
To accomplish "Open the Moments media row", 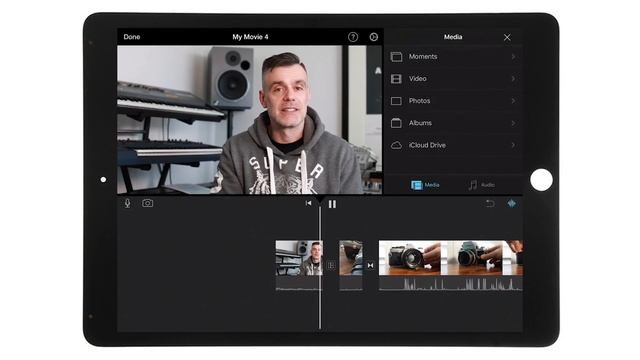I will (453, 57).
